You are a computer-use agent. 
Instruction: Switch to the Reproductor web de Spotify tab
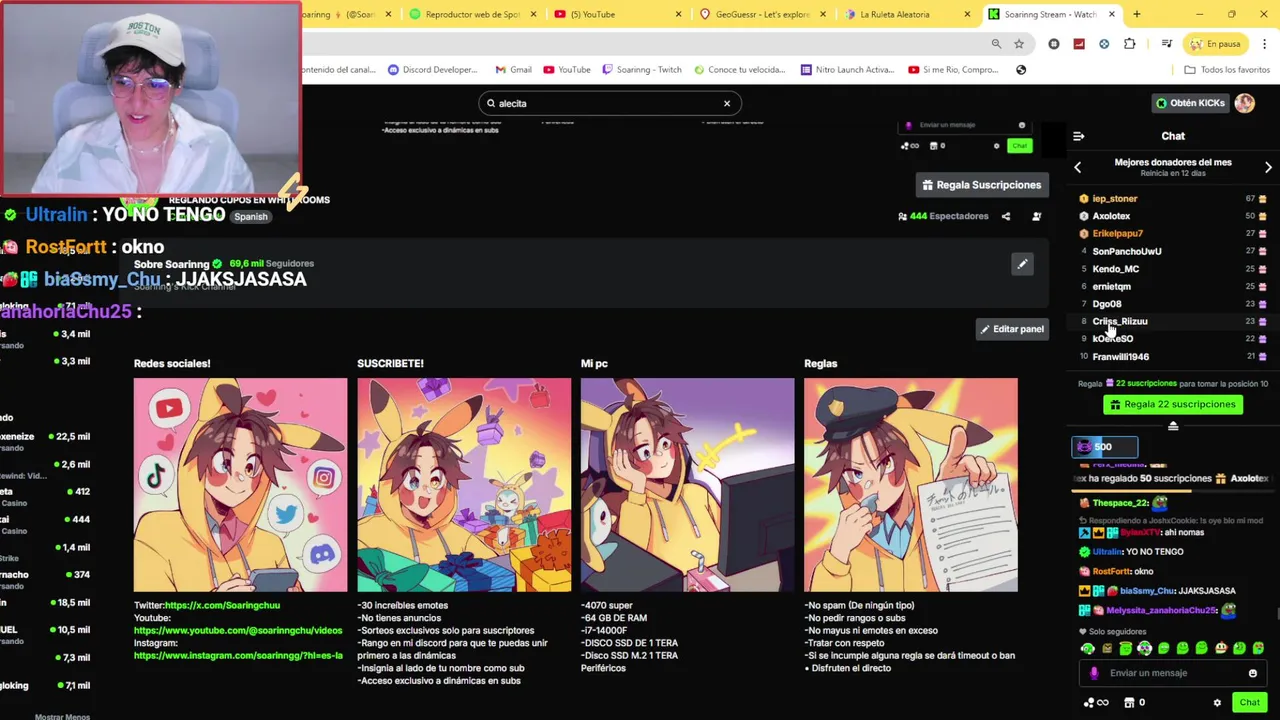[x=471, y=14]
